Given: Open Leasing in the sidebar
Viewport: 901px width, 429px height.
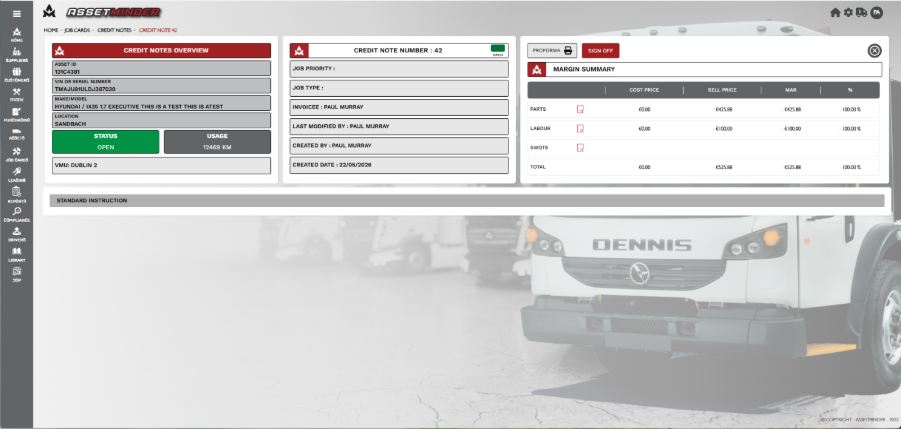Looking at the screenshot, I should pos(17,174).
